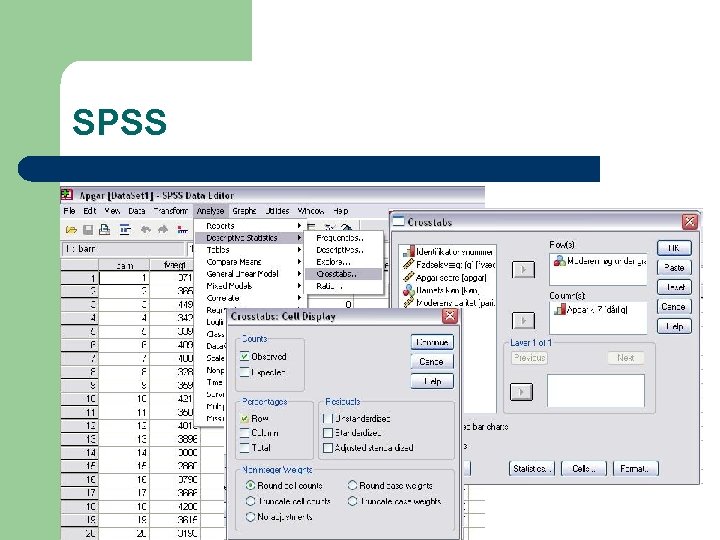Move variable with the Row(s) arrow button
The width and height of the screenshot is (720, 540).
pos(523,270)
